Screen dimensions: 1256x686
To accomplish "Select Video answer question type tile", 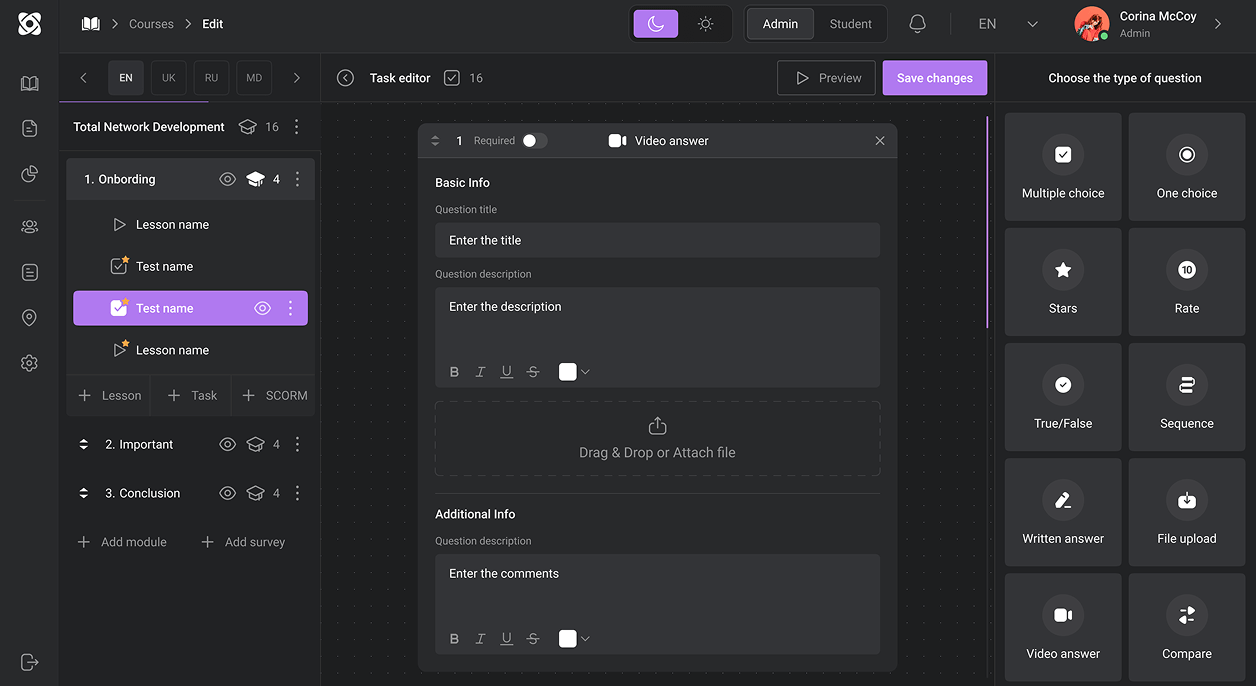I will (1063, 627).
